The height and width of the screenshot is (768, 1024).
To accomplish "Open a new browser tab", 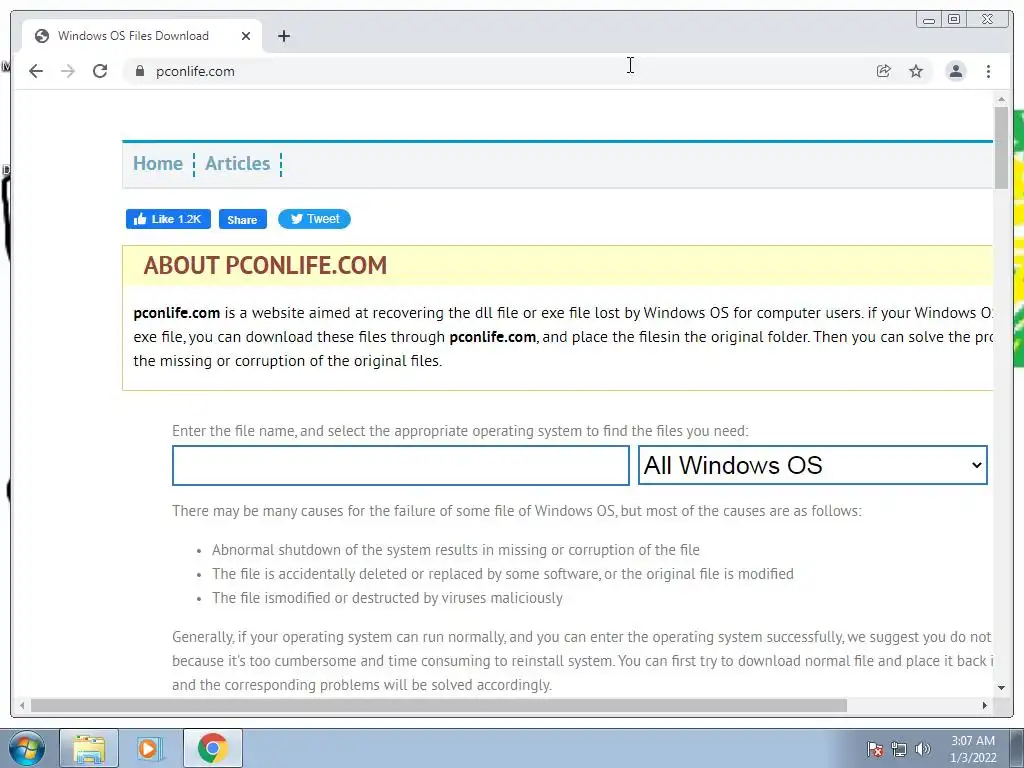I will [283, 36].
